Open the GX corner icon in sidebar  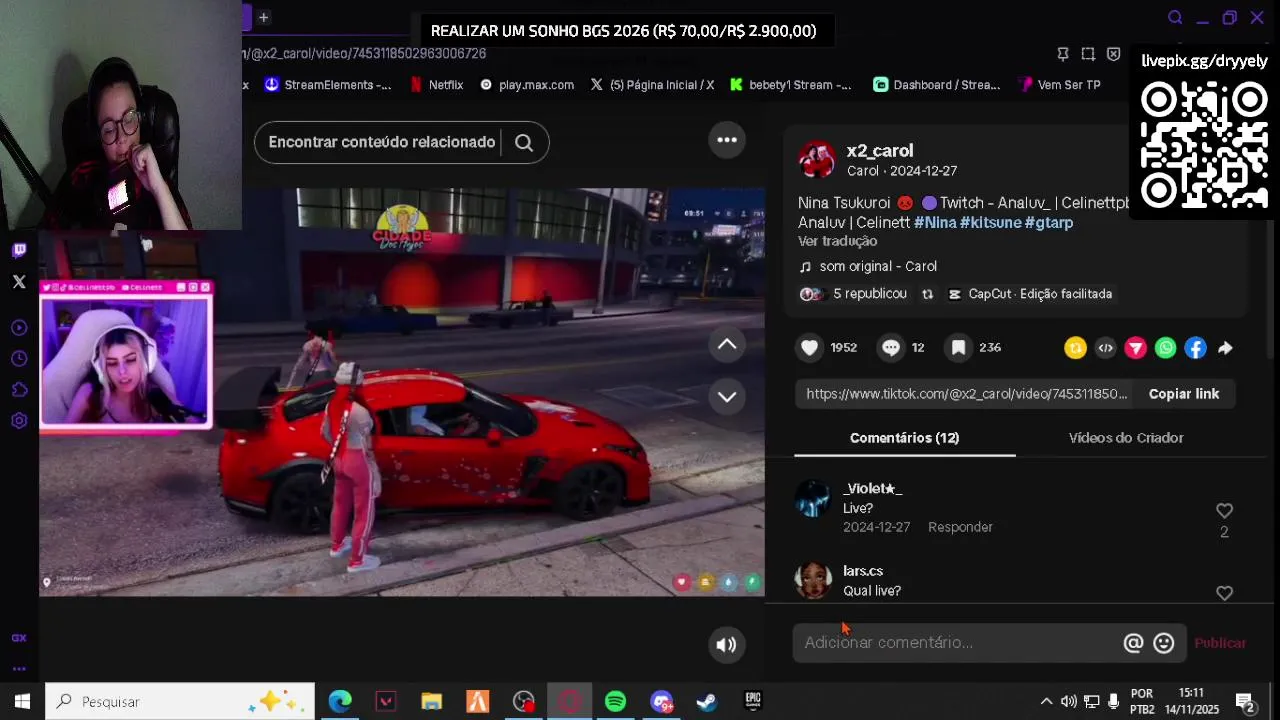(x=19, y=638)
